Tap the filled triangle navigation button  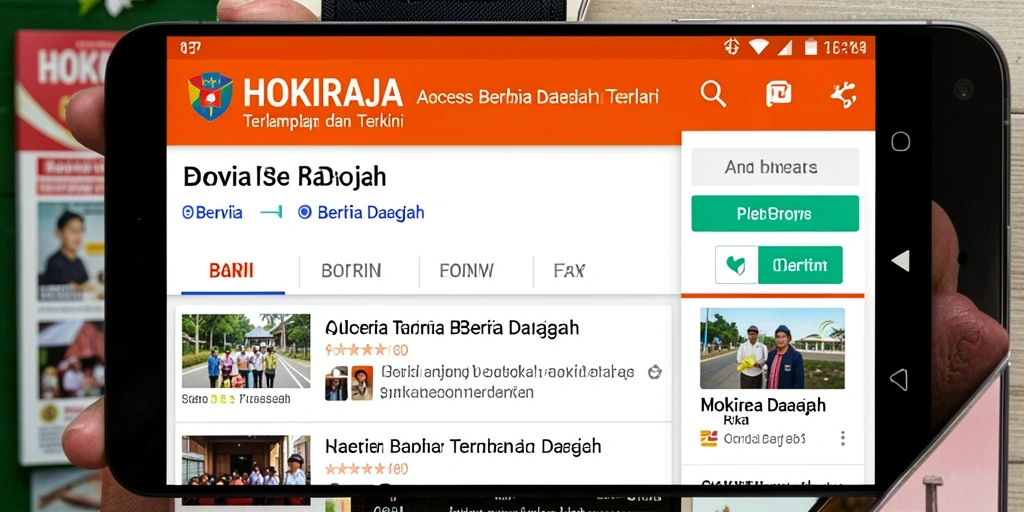pos(901,261)
